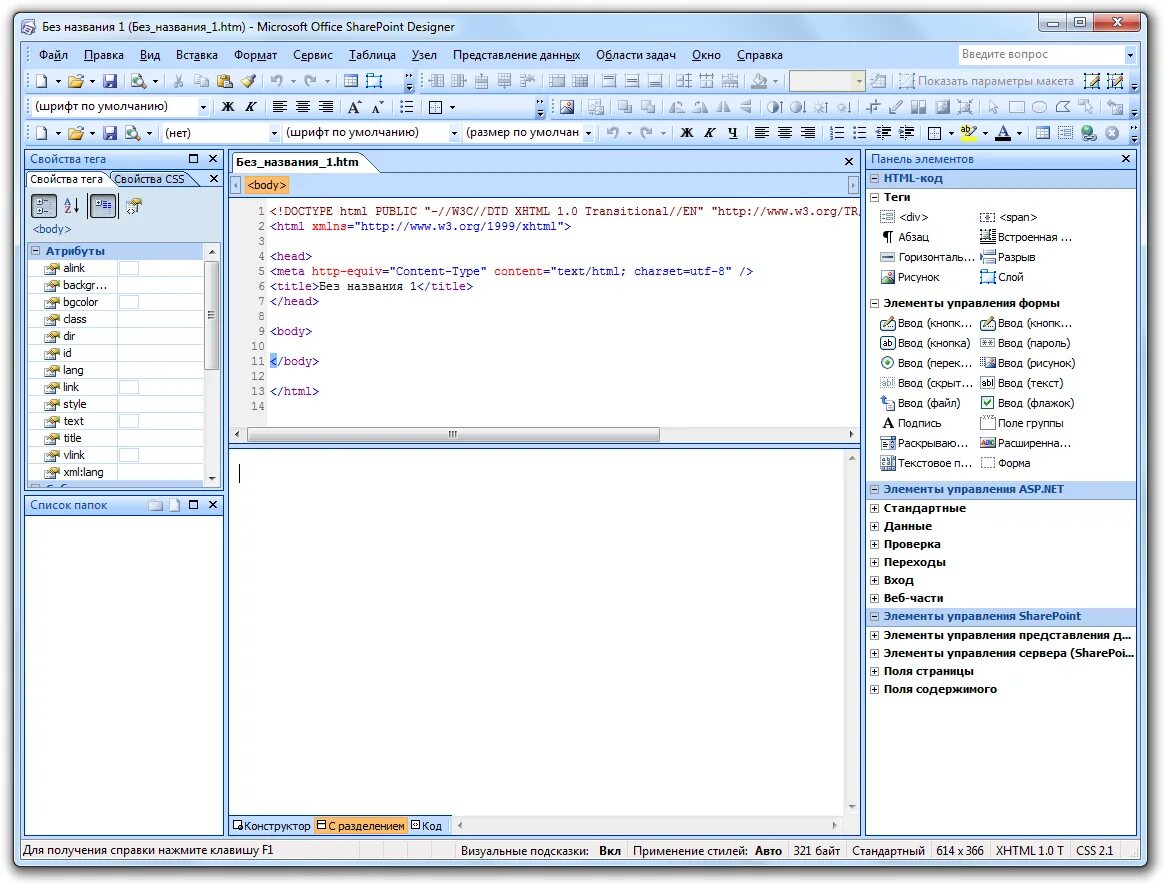Sort tag properties alphabetically
Screen dimensions: 1166x886
point(72,206)
